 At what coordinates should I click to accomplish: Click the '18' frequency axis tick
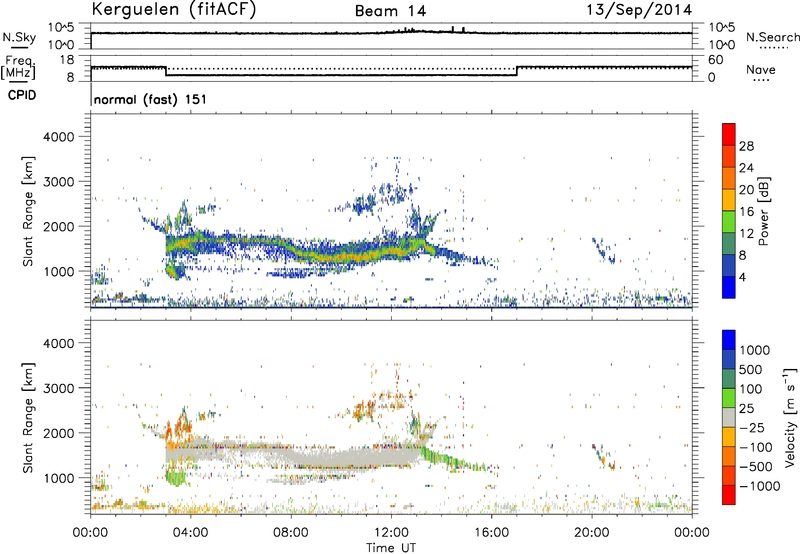66,60
